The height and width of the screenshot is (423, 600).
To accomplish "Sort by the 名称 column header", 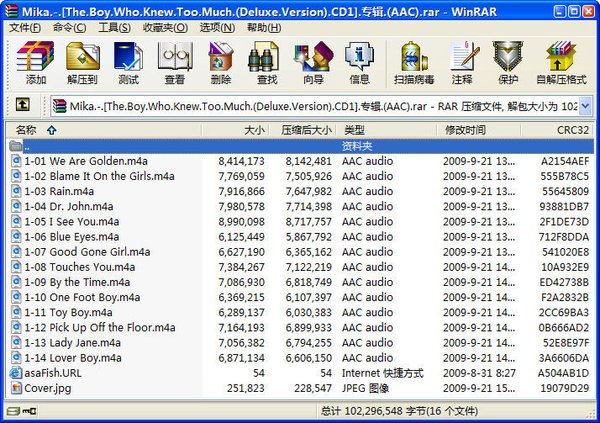I will point(103,130).
